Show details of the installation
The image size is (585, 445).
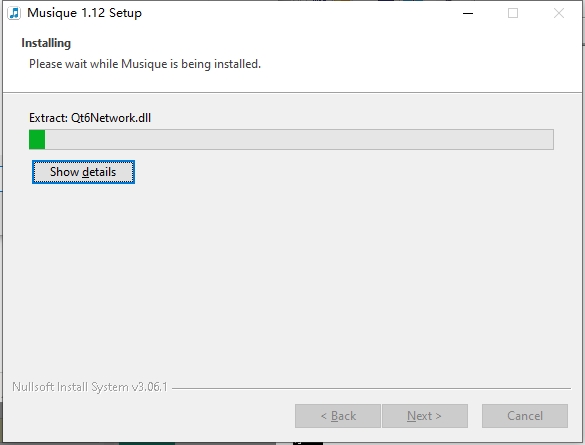pyautogui.click(x=83, y=172)
